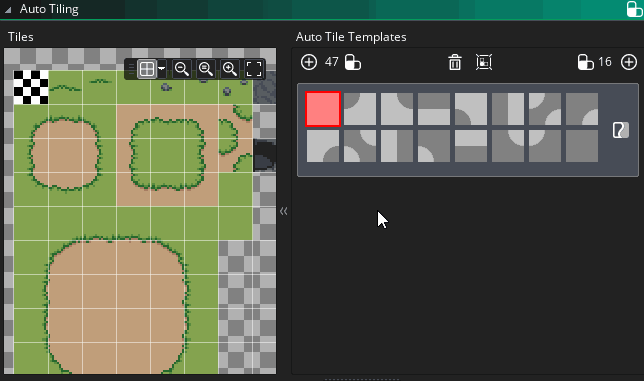The width and height of the screenshot is (644, 381).
Task: Collapse the Auto Tiling section triangle
Action: coord(8,10)
